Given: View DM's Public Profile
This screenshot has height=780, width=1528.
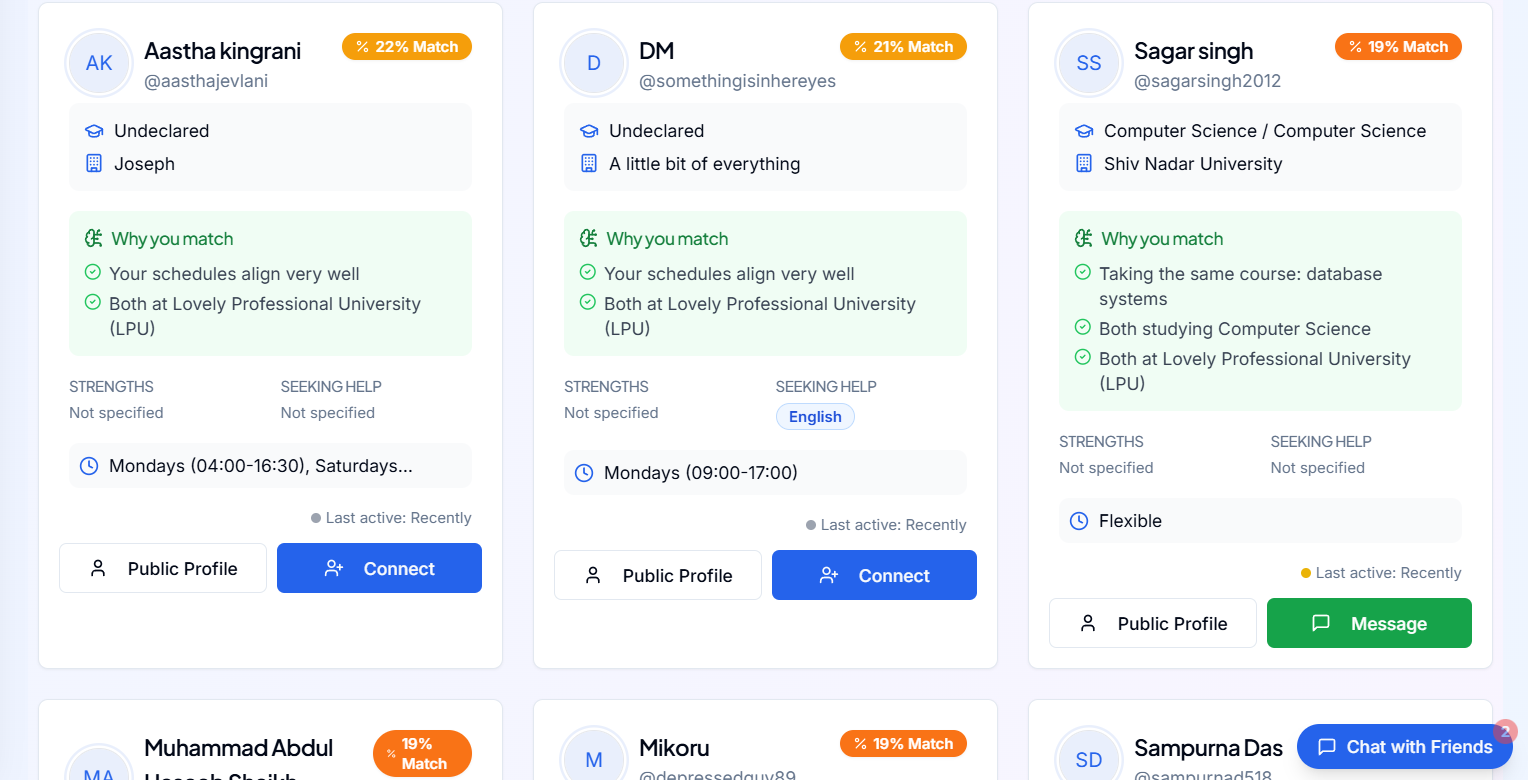Looking at the screenshot, I should (x=658, y=575).
